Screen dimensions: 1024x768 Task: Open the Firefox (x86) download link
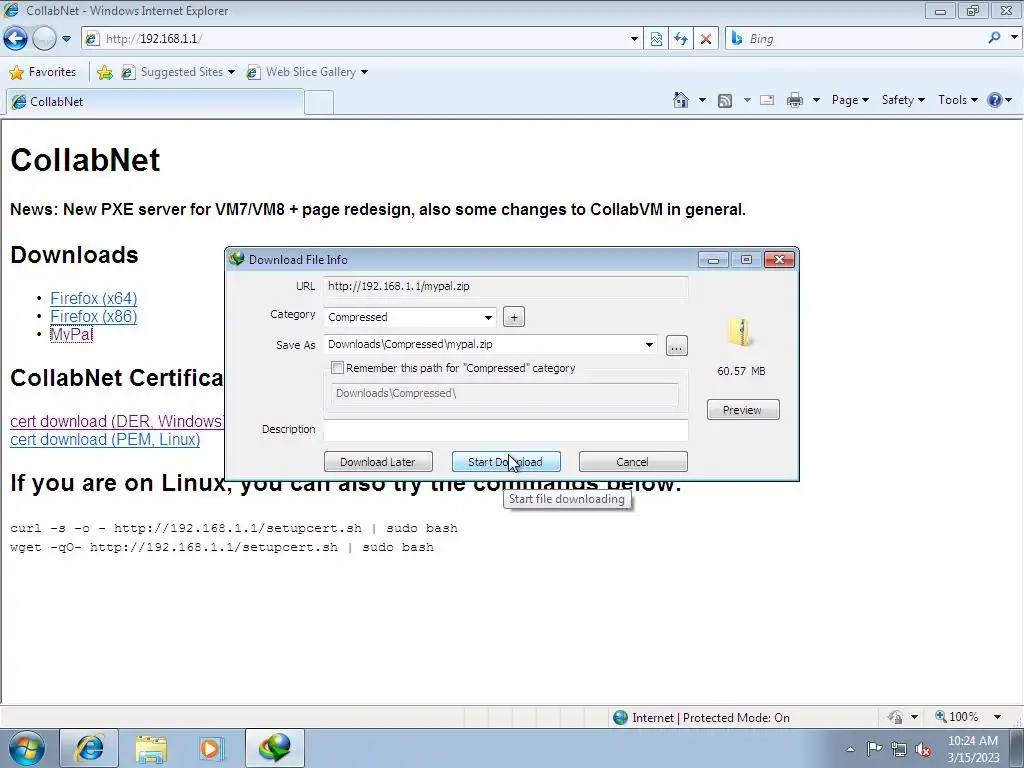(x=93, y=317)
